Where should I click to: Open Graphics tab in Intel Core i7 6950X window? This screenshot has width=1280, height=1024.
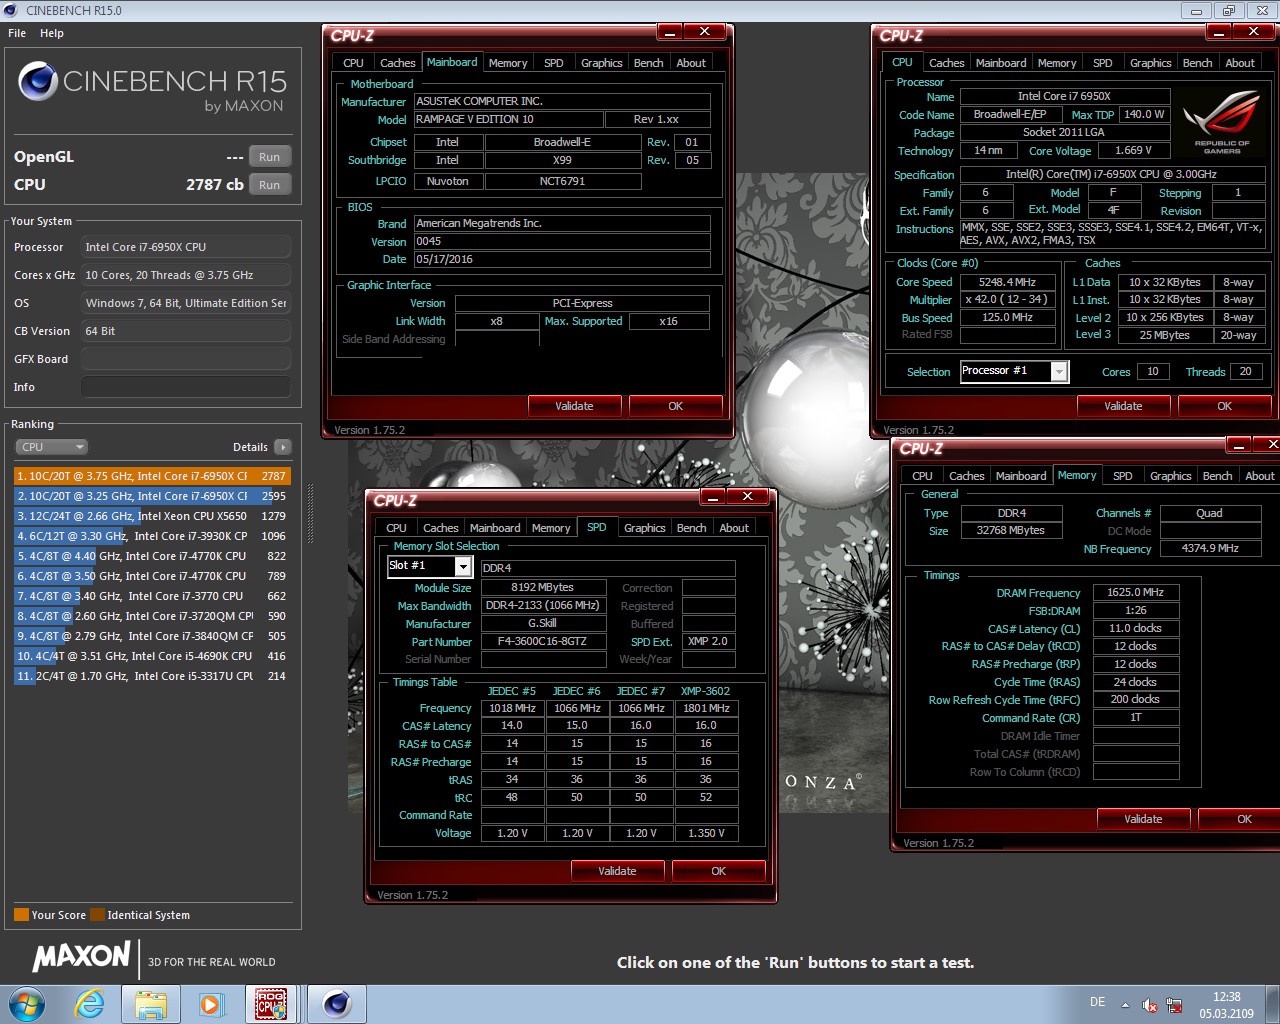point(1150,63)
